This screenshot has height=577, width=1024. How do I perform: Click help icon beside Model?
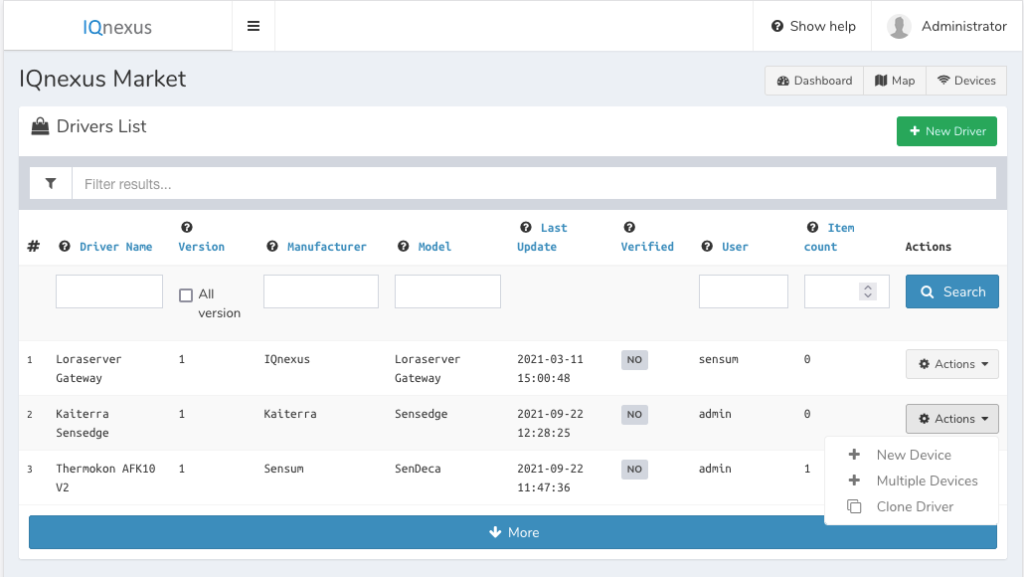[x=404, y=246]
